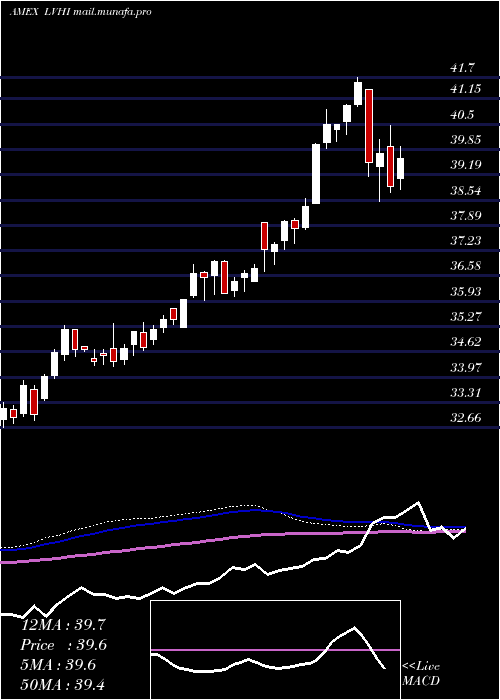Click the 34.62 price axis label
500x700 pixels.
coord(466,342)
